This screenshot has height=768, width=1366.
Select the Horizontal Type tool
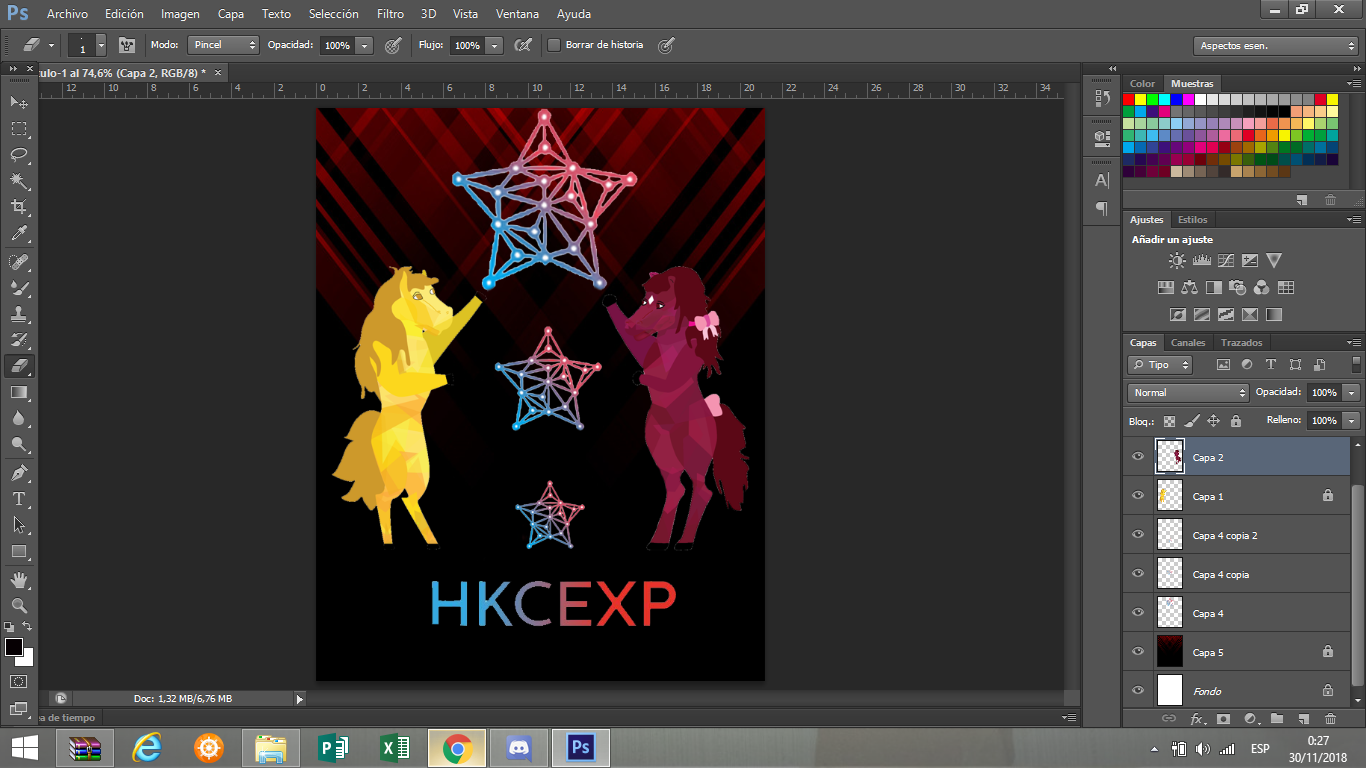[18, 498]
